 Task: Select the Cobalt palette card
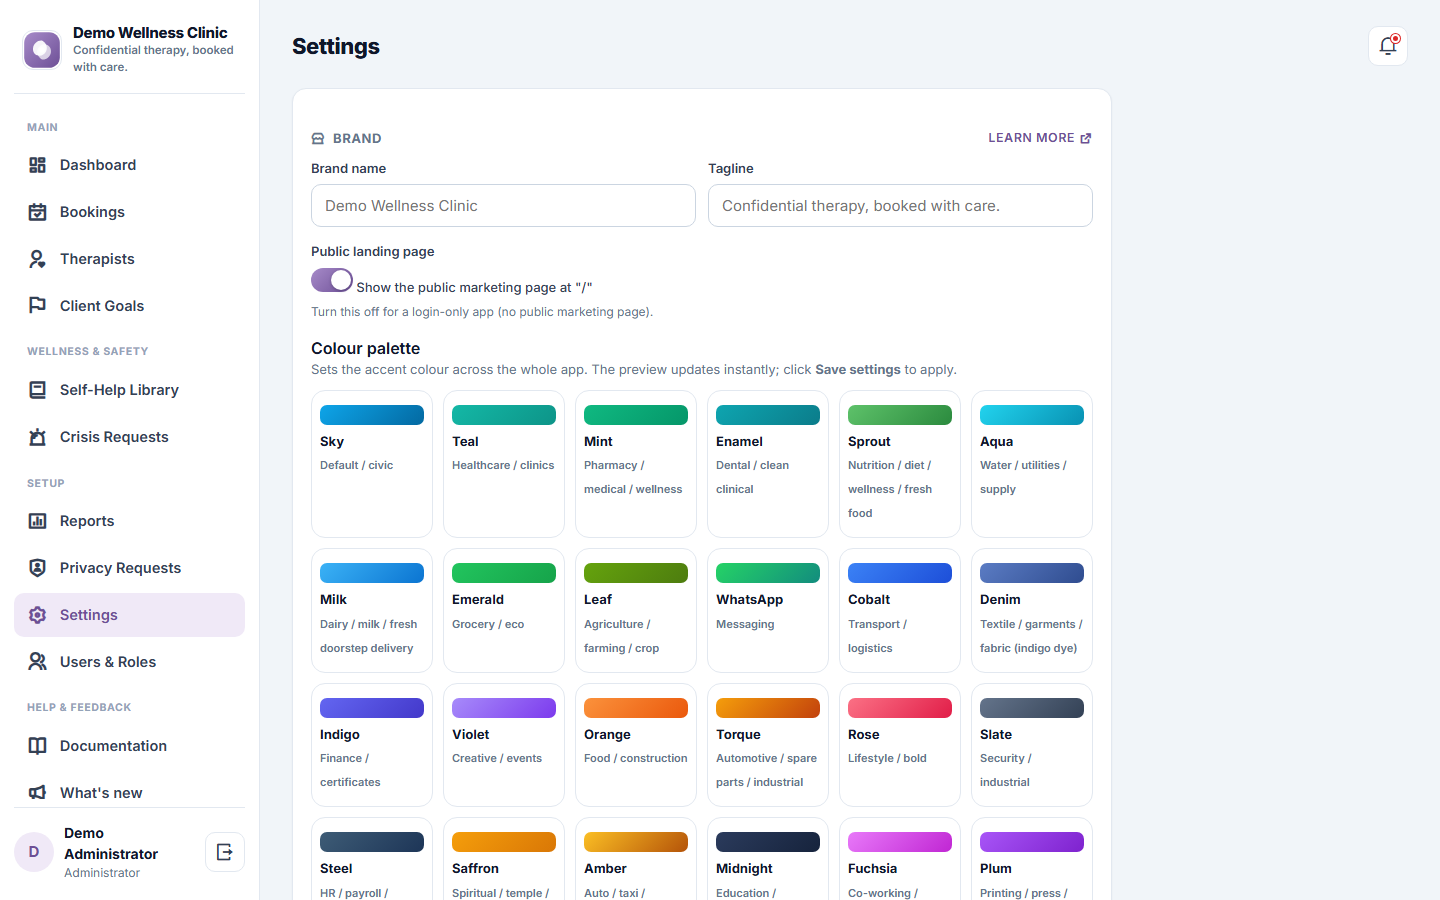[x=900, y=610]
